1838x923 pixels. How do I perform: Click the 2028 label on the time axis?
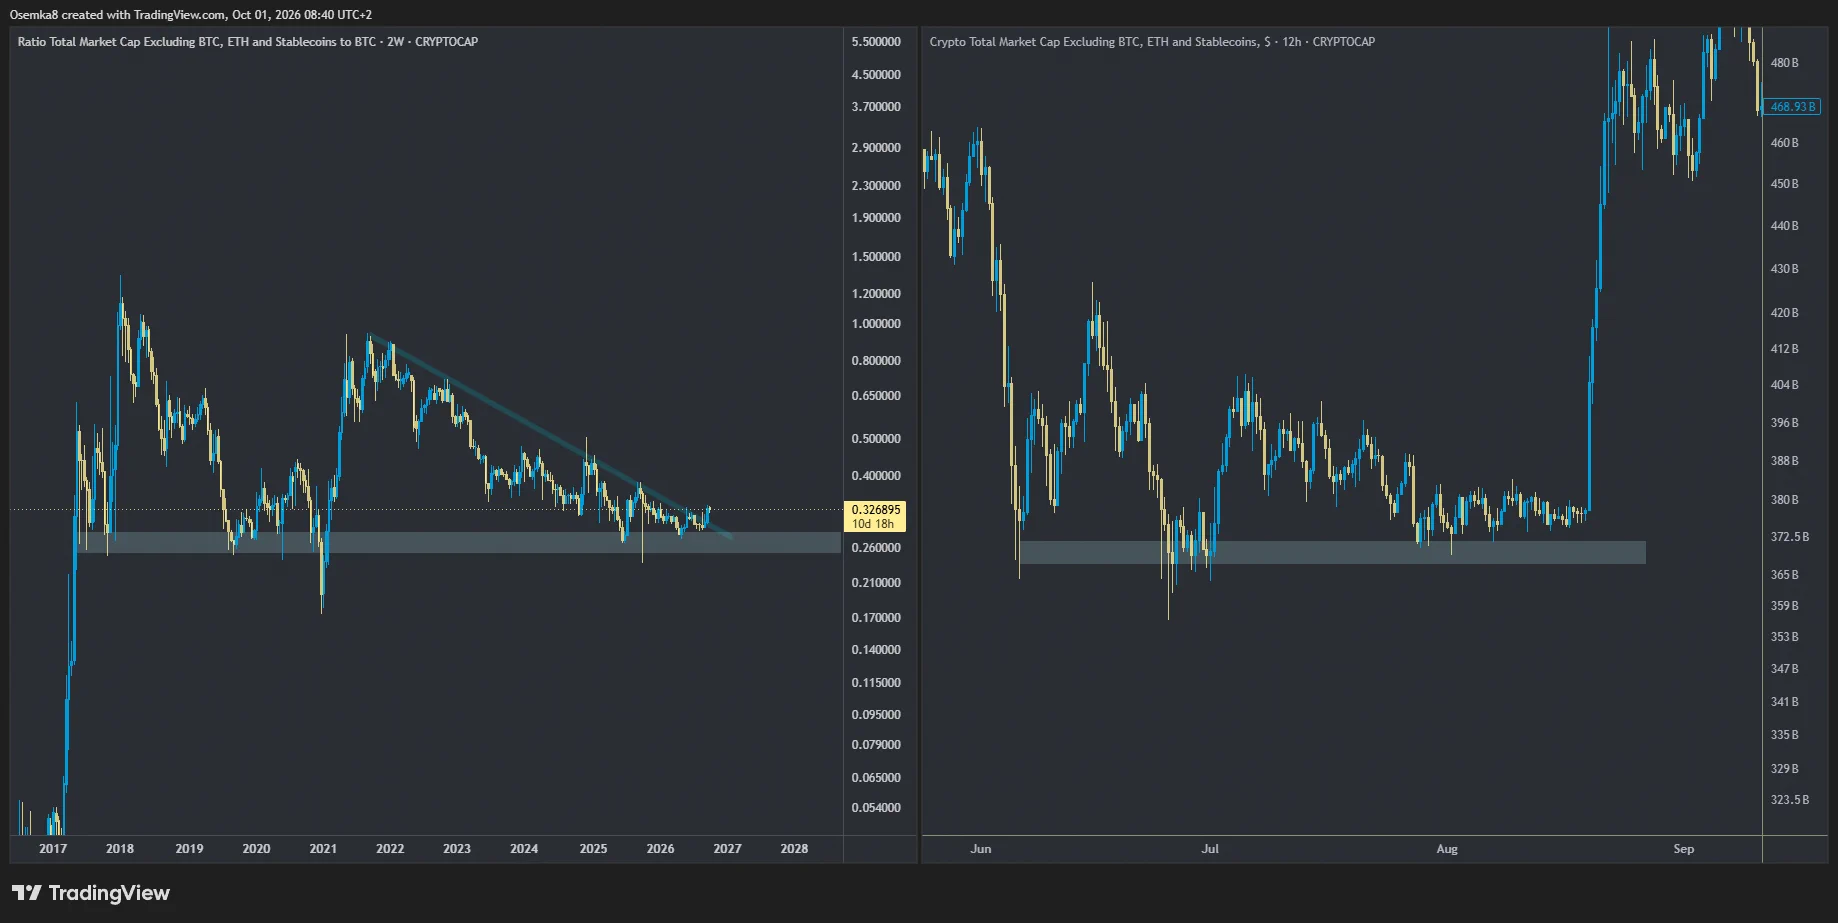(794, 849)
